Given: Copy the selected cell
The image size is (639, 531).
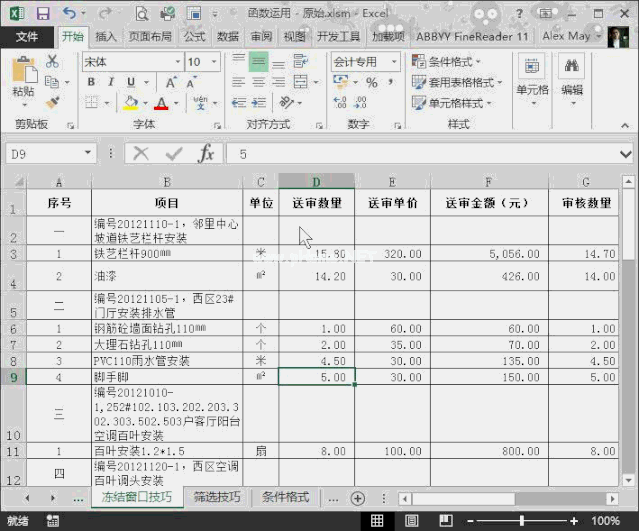Looking at the screenshot, I should [52, 82].
